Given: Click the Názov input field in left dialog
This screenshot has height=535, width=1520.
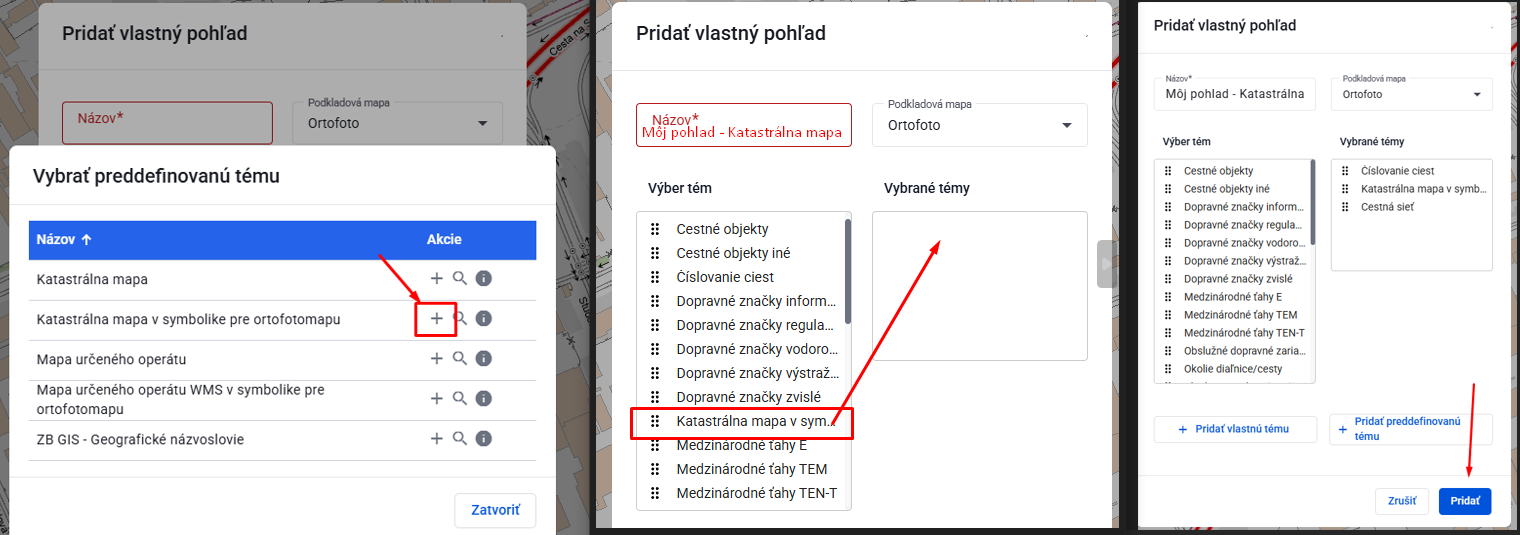Looking at the screenshot, I should [167, 122].
